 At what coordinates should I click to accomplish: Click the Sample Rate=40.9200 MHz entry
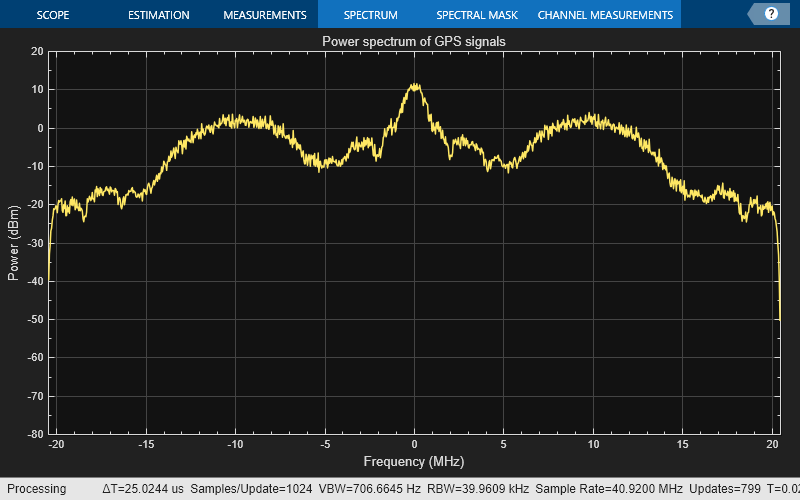tap(609, 489)
